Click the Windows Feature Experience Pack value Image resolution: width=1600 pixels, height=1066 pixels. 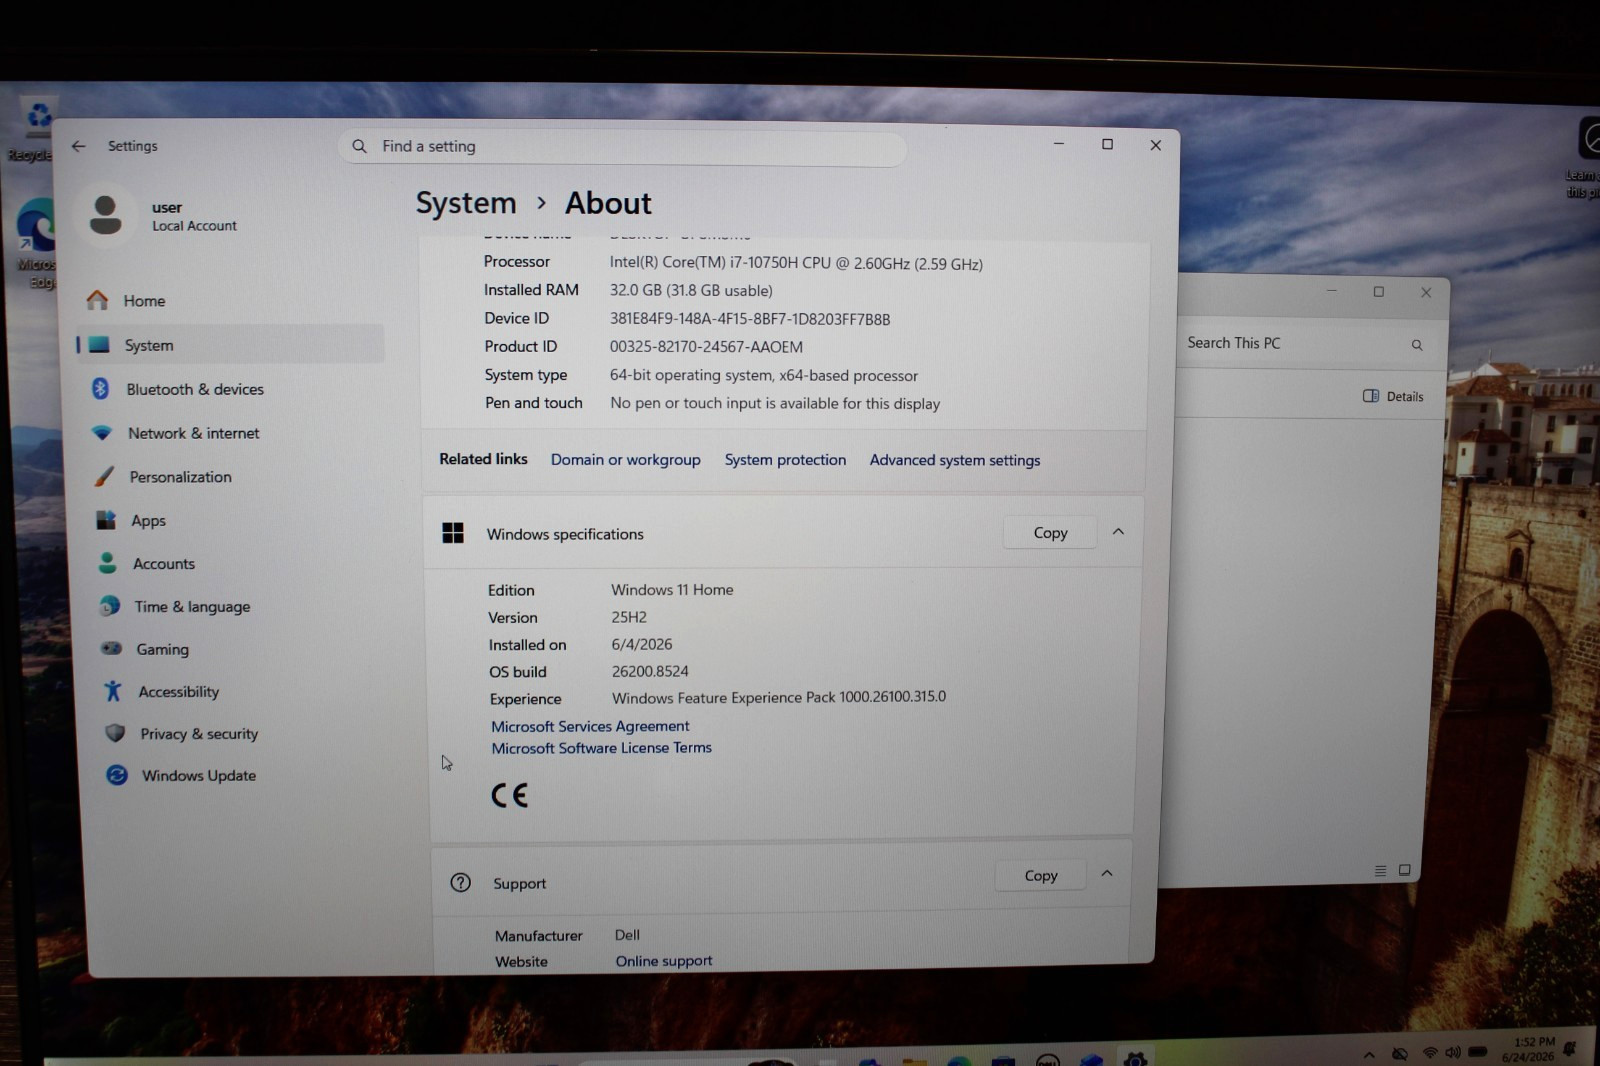779,697
